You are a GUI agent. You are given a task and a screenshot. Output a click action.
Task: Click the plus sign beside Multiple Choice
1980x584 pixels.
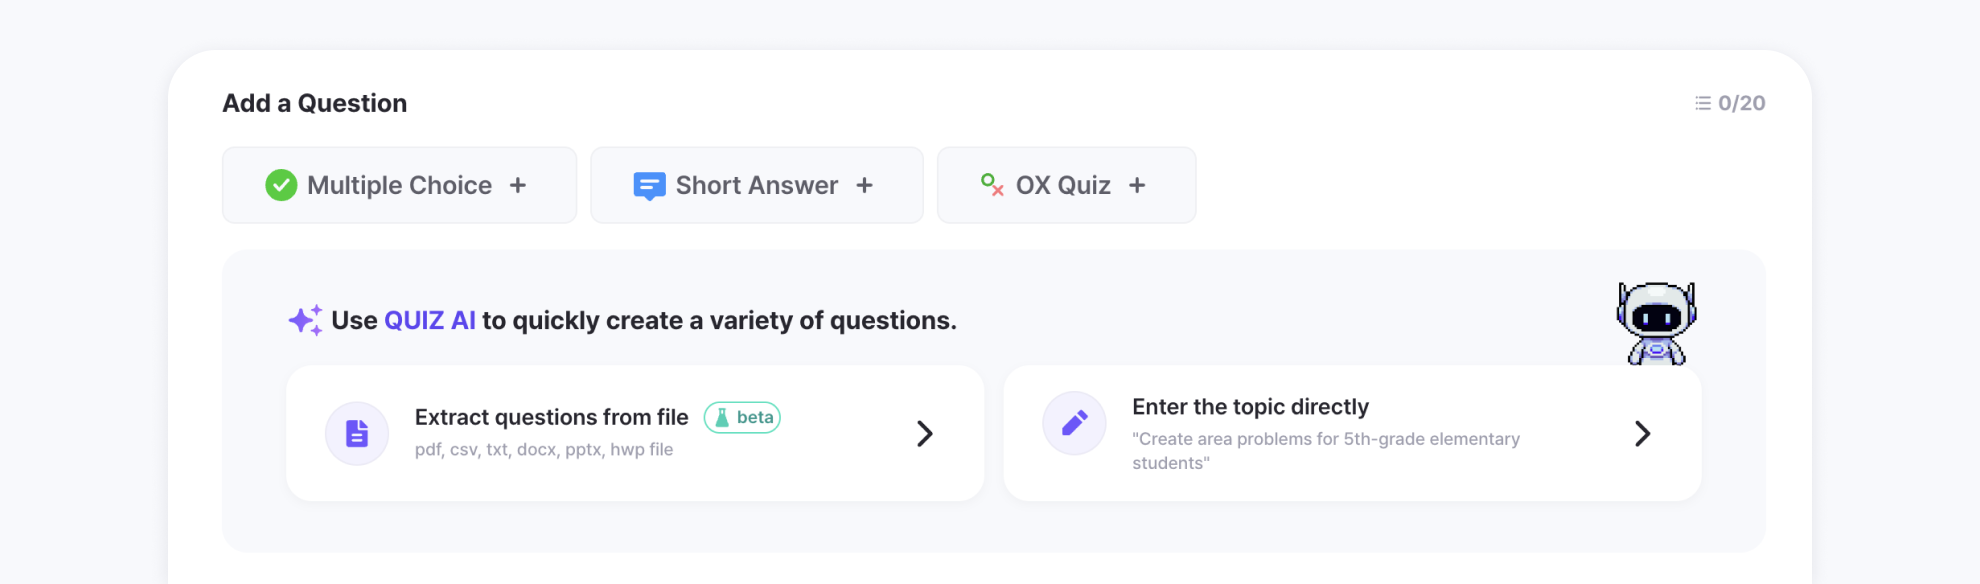[x=518, y=185]
